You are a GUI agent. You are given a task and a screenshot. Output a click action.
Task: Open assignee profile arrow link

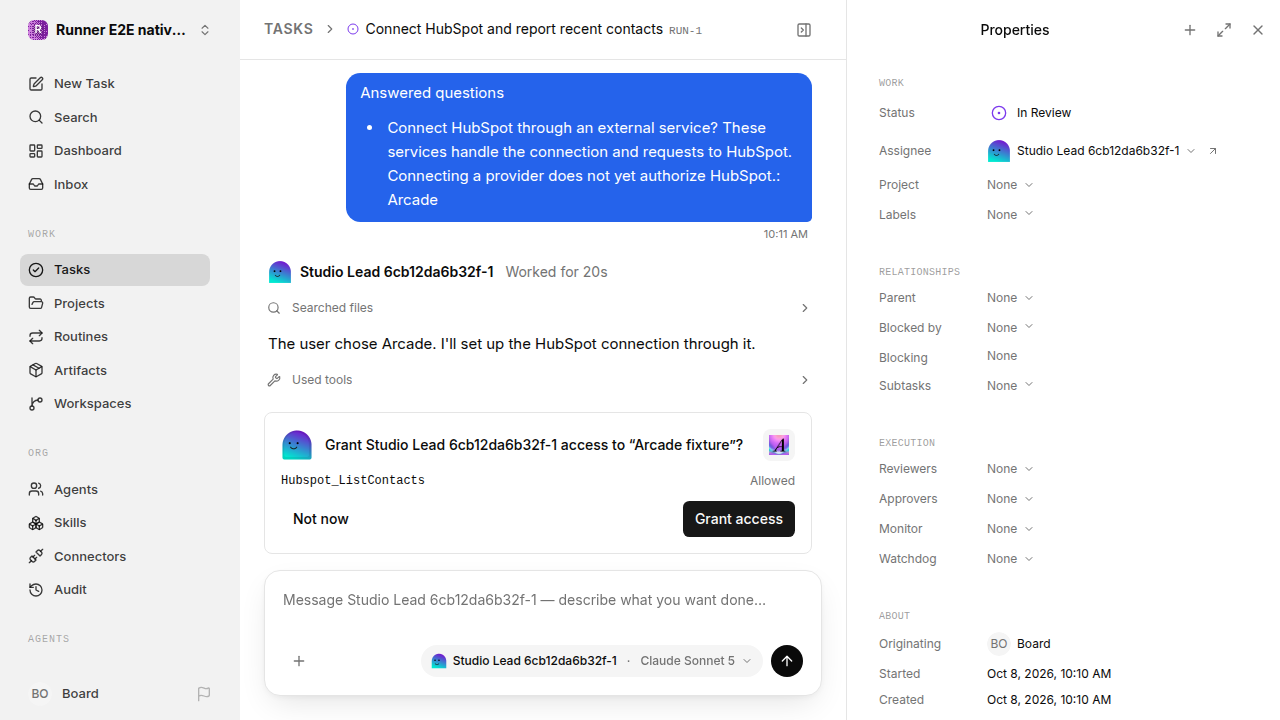pos(1213,151)
